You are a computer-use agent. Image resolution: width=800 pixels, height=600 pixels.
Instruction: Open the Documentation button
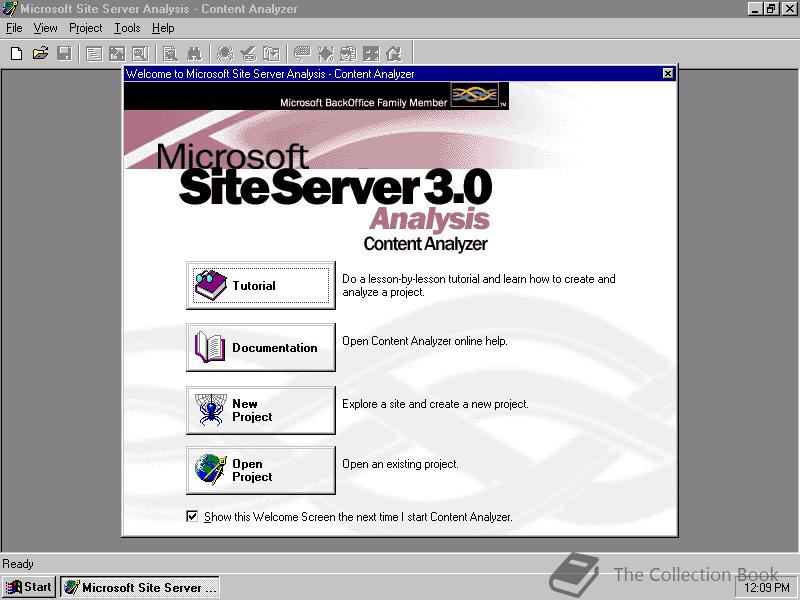[261, 347]
